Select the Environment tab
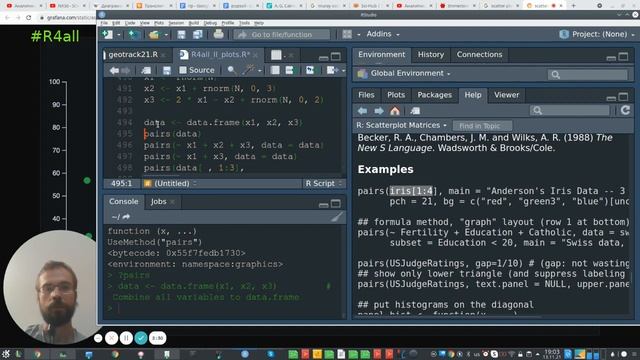 tap(382, 55)
